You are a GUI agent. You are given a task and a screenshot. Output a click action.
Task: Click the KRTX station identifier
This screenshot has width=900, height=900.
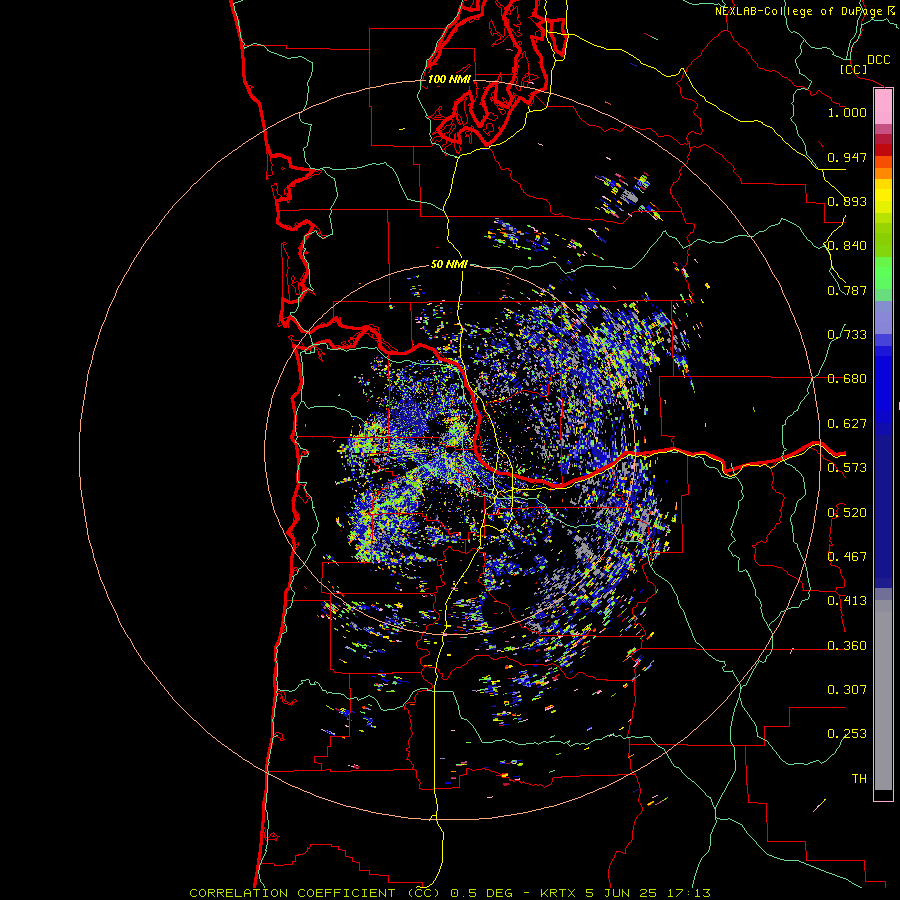tap(560, 893)
